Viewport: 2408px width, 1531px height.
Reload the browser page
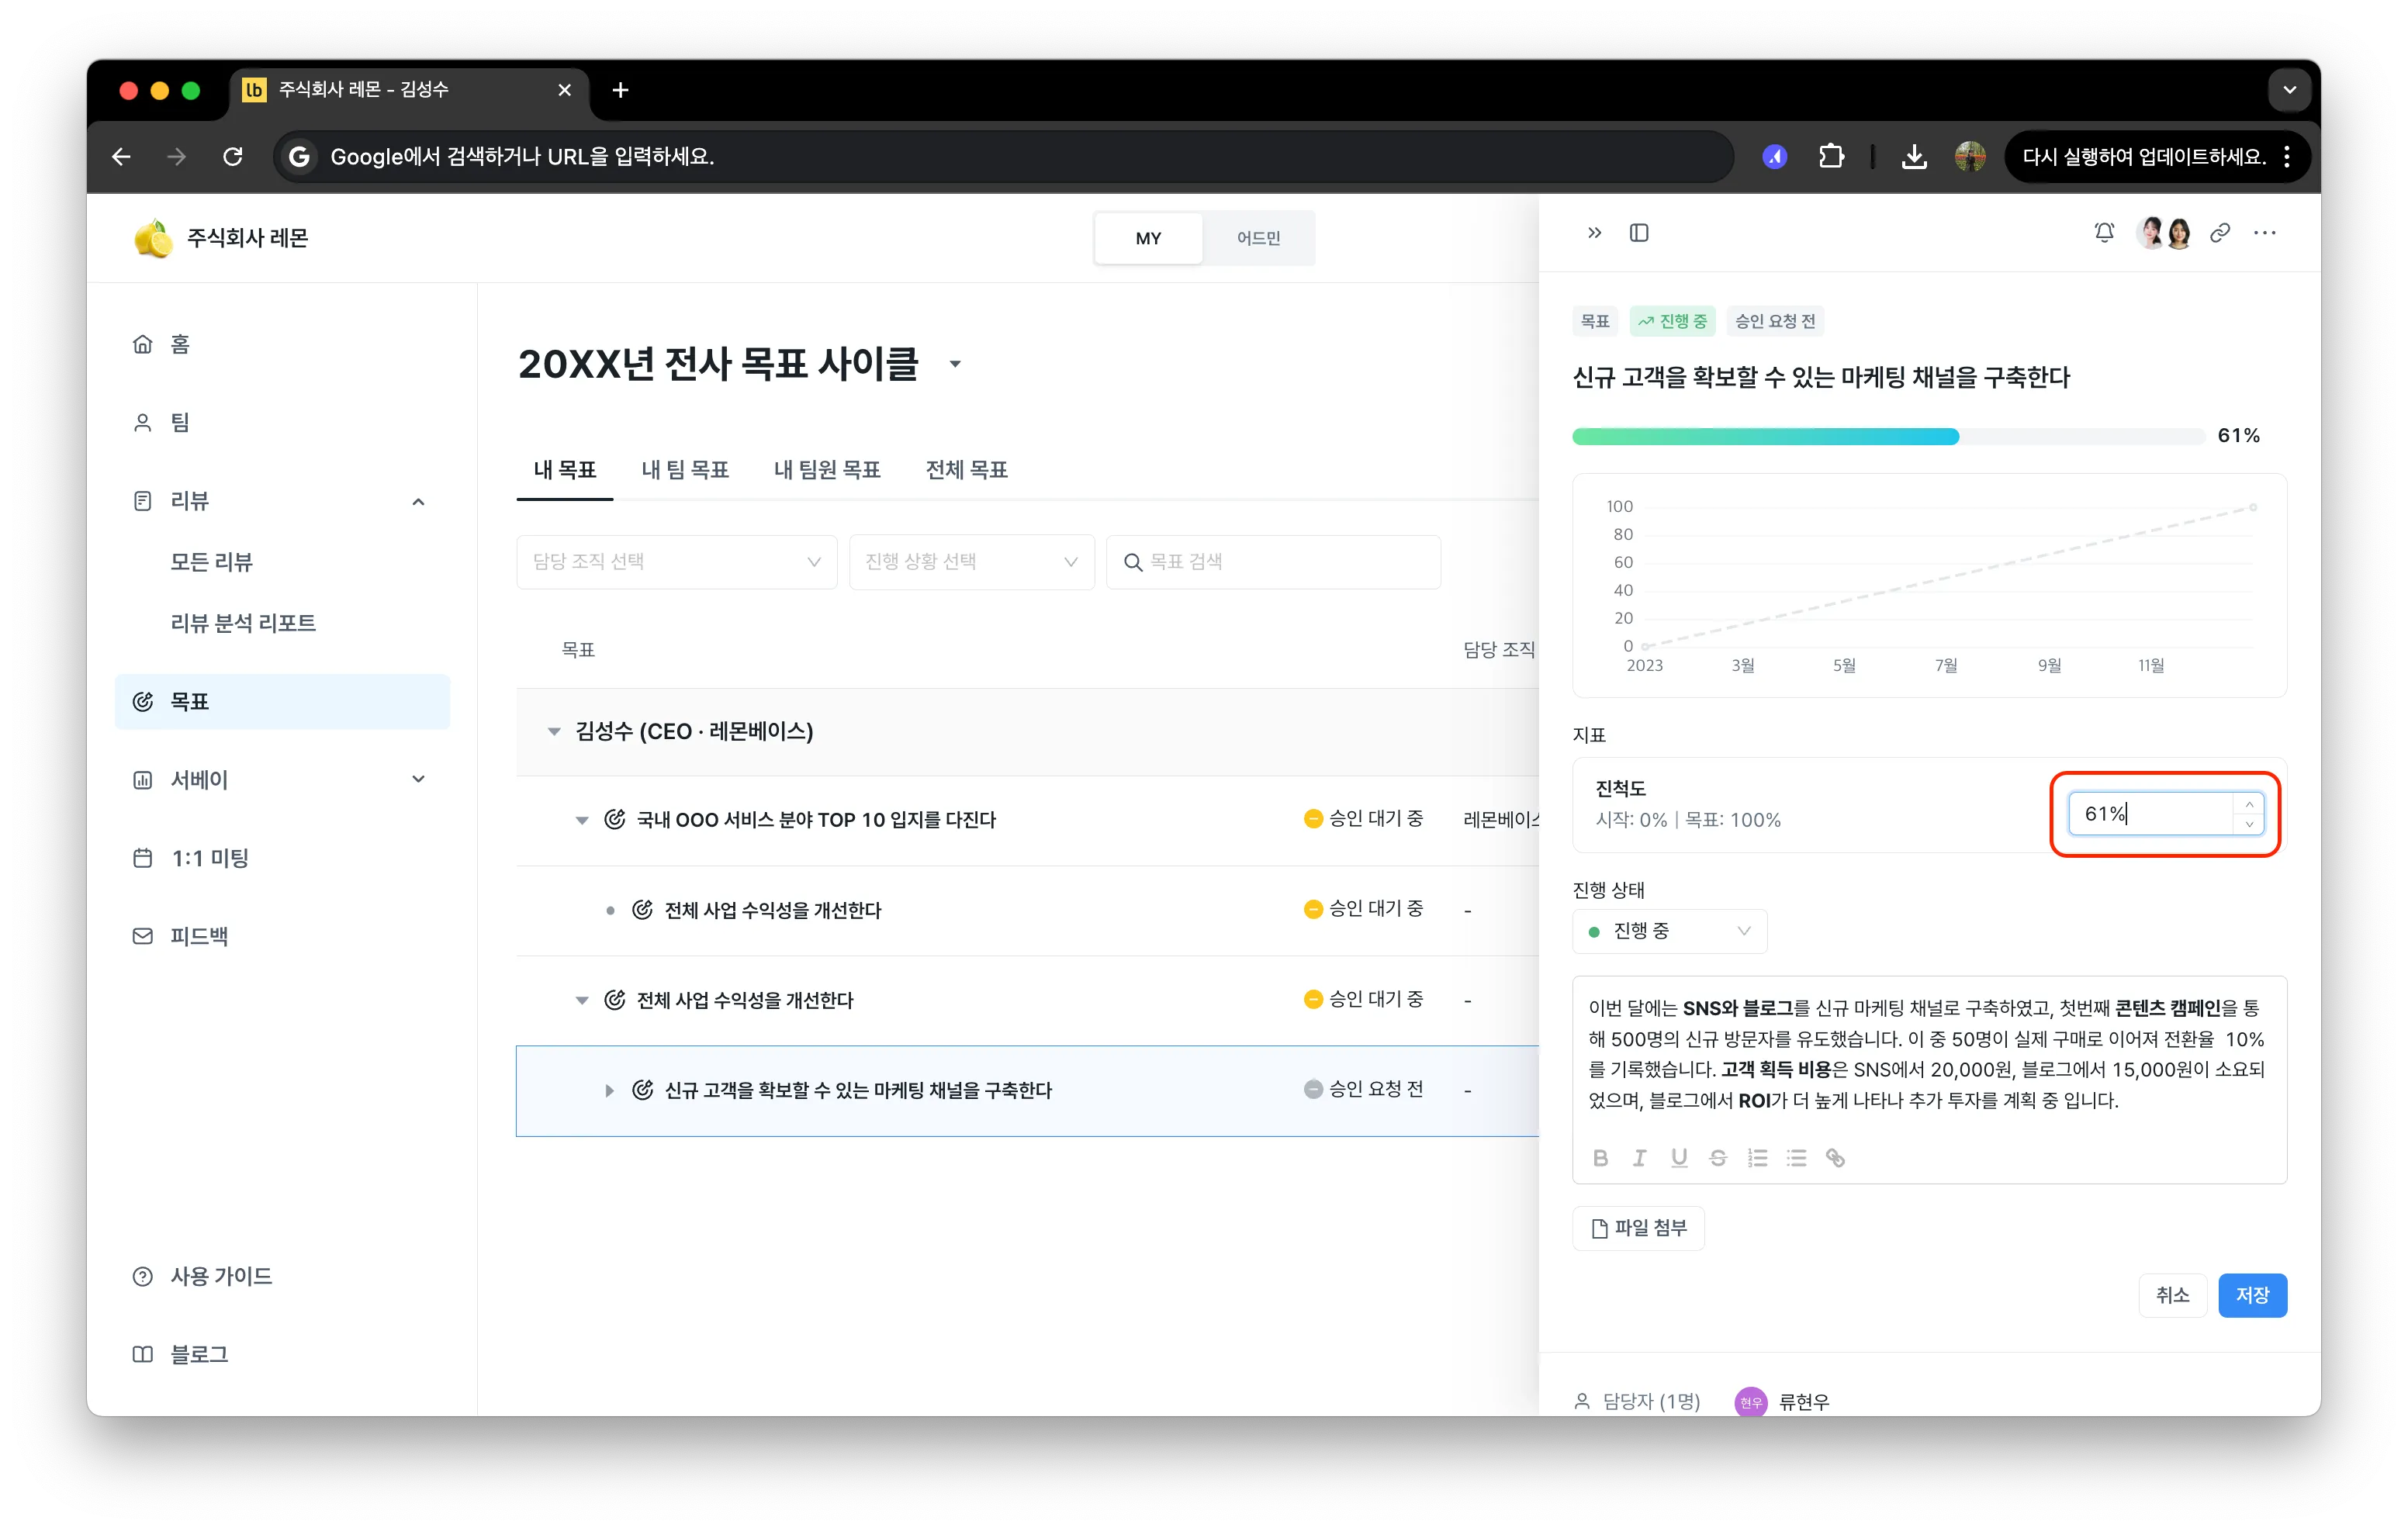pos(233,156)
